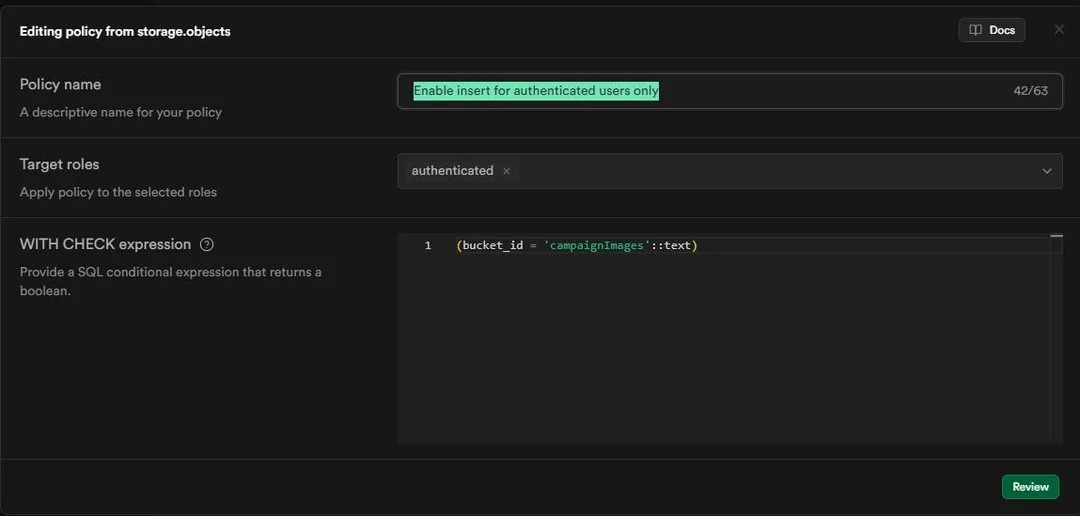Screen dimensions: 1080x516
Task: Remove the authenticated role tag via its x
Action: (506, 171)
